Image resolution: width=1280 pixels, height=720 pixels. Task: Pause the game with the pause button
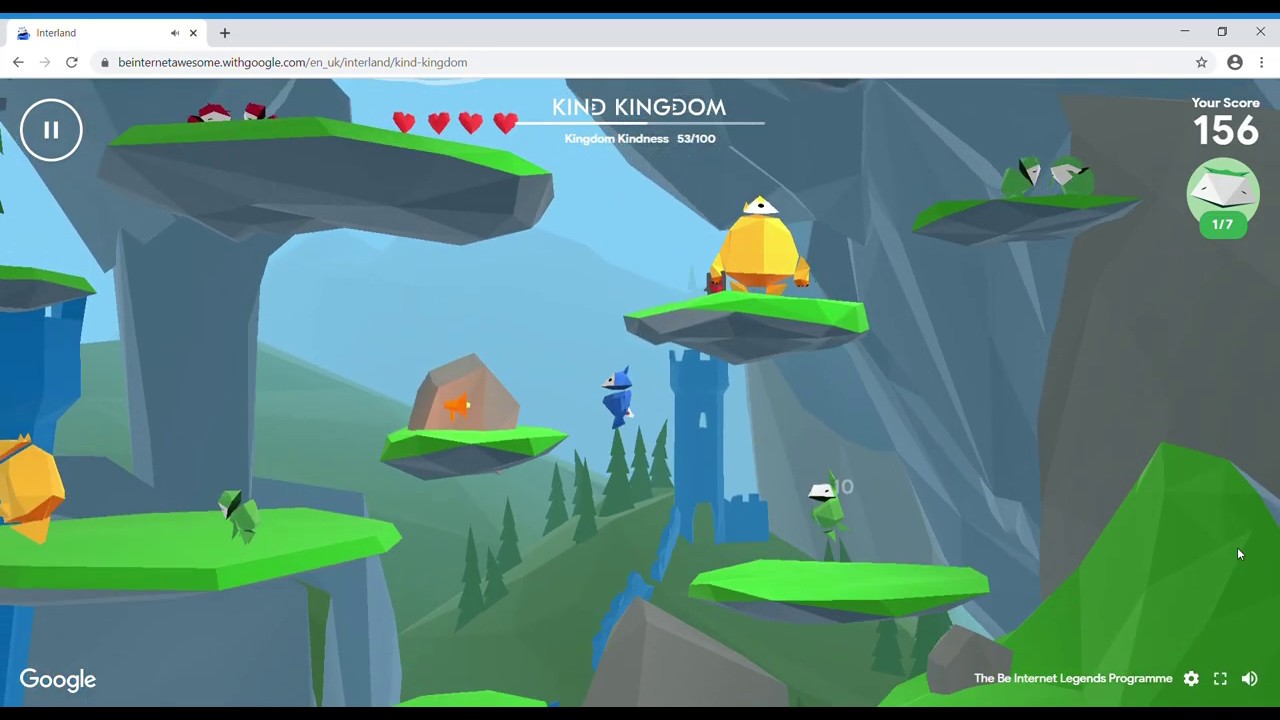coord(51,130)
